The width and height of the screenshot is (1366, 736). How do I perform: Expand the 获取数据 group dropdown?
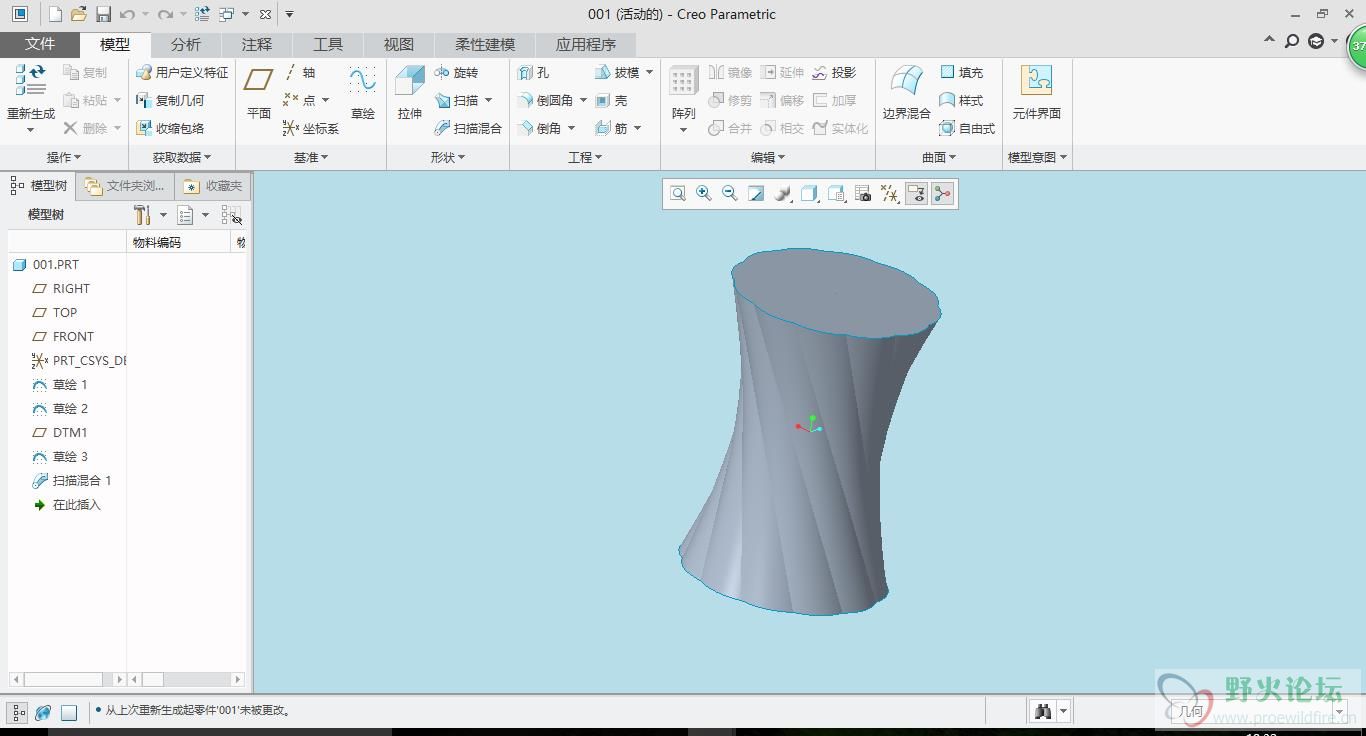(182, 157)
